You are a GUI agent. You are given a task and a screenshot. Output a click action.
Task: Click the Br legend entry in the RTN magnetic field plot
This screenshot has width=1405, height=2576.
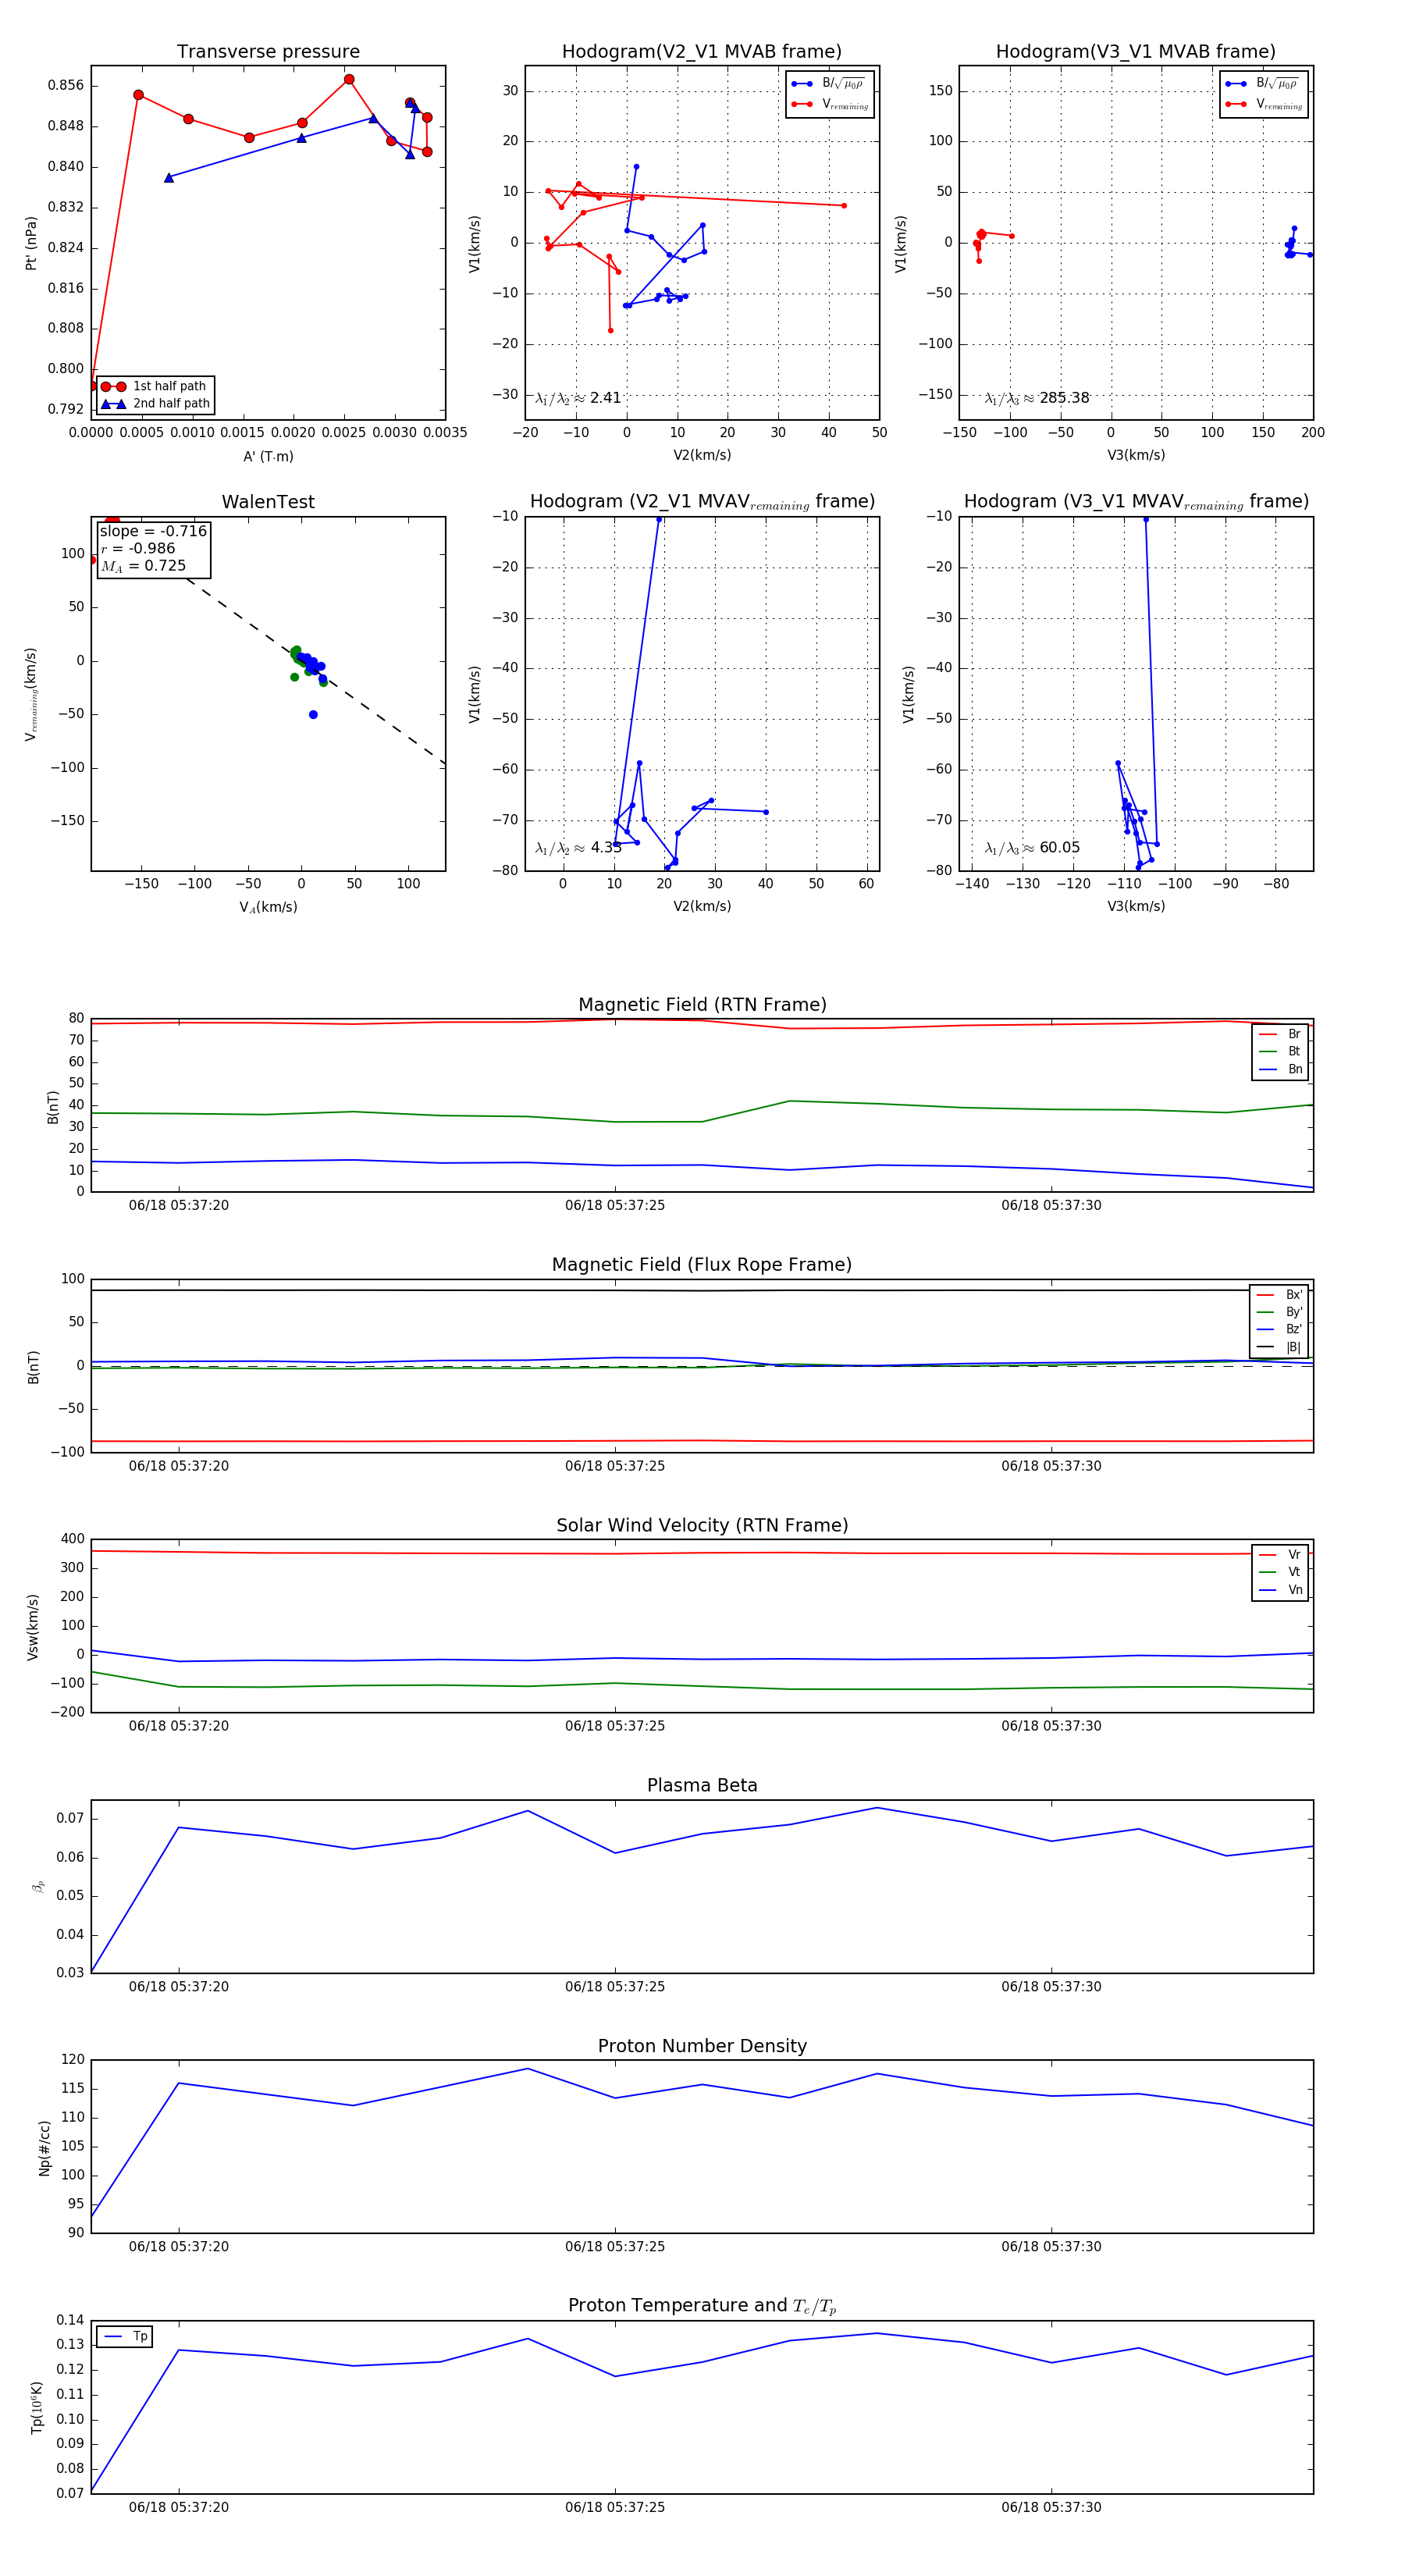click(x=1281, y=1034)
